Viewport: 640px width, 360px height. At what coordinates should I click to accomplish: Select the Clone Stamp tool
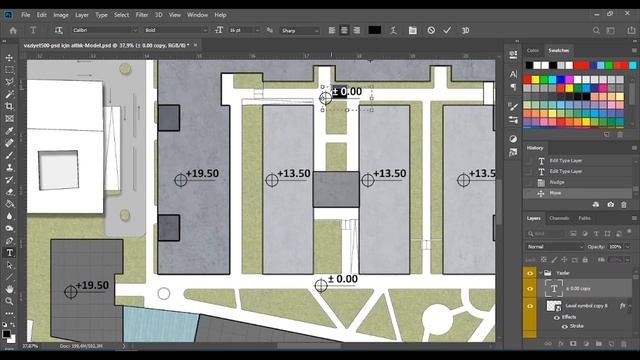tap(9, 167)
